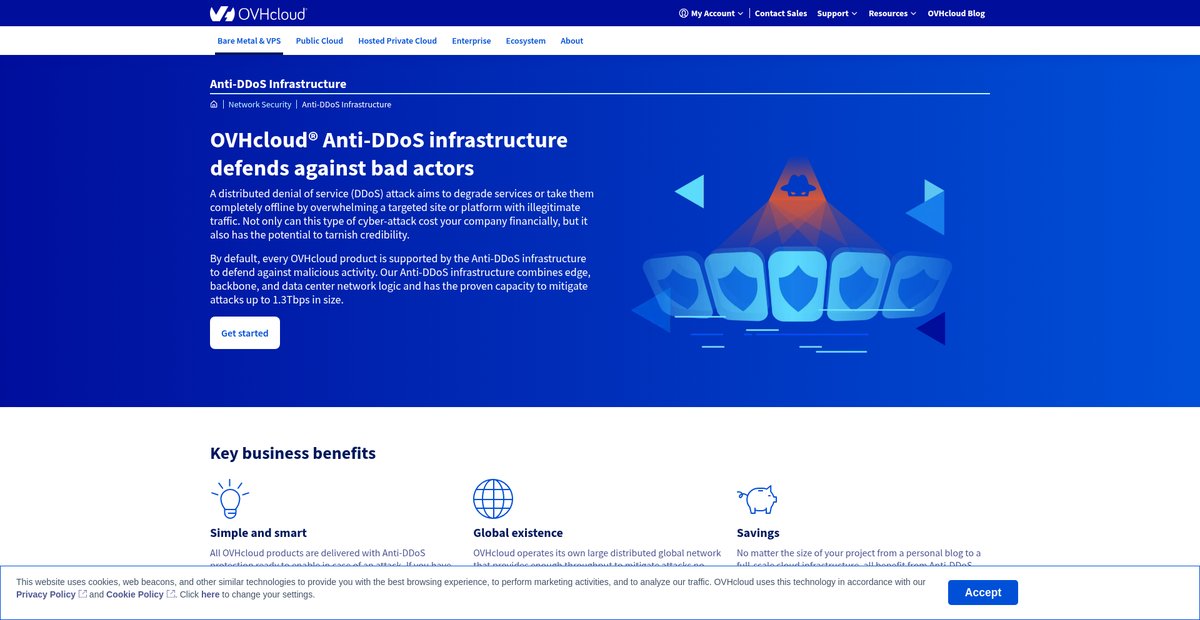The image size is (1200, 620).
Task: Click the Get started button
Action: [x=245, y=333]
